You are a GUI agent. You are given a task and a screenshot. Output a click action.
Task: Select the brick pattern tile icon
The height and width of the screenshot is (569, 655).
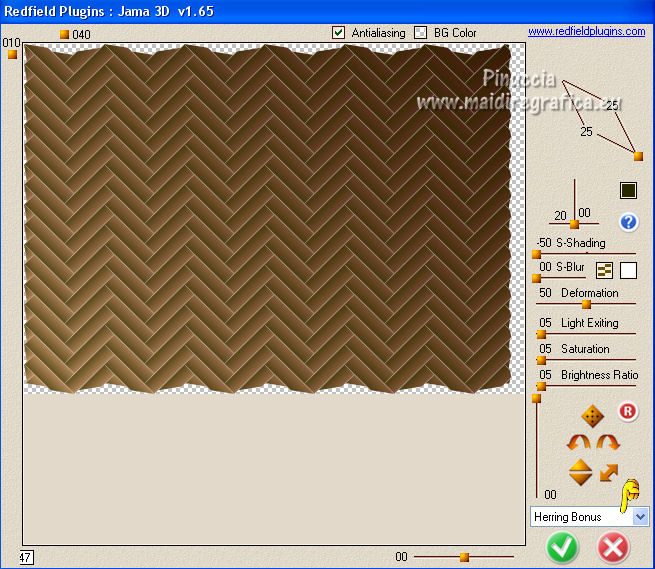tap(604, 271)
